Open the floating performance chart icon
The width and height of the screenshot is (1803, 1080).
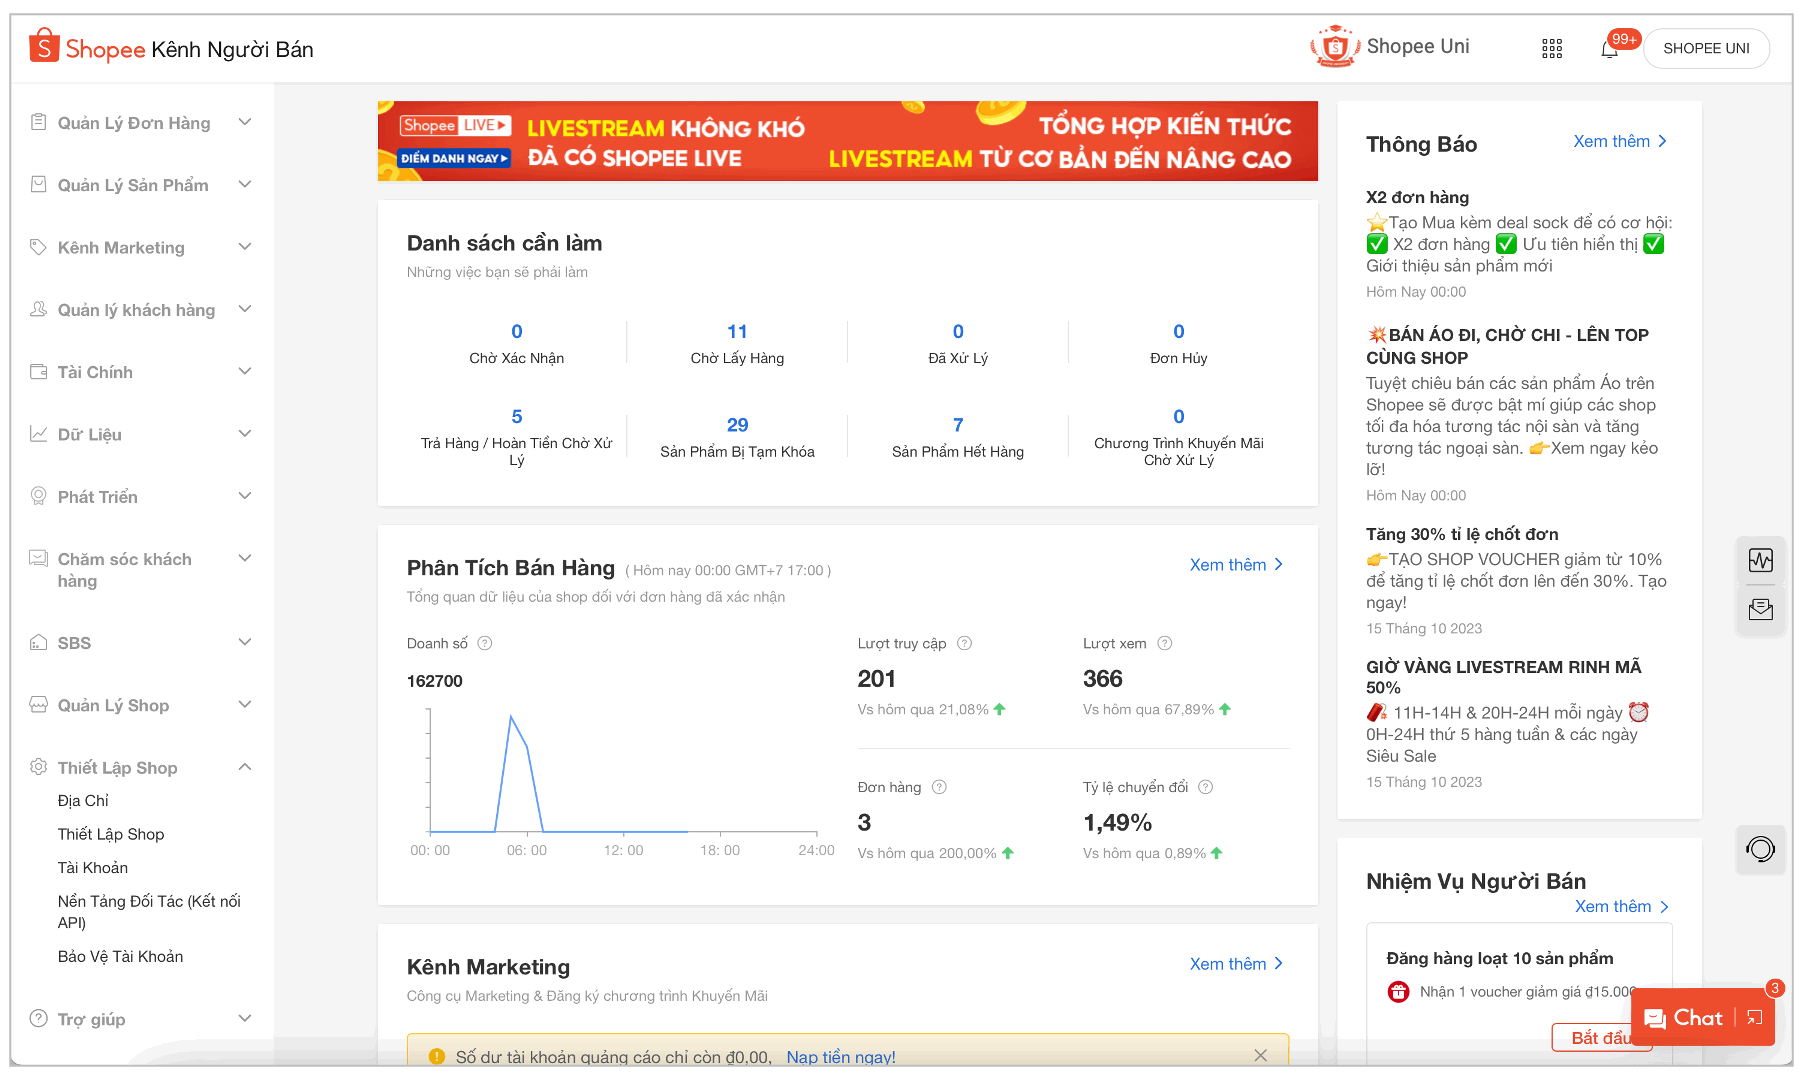pyautogui.click(x=1760, y=560)
